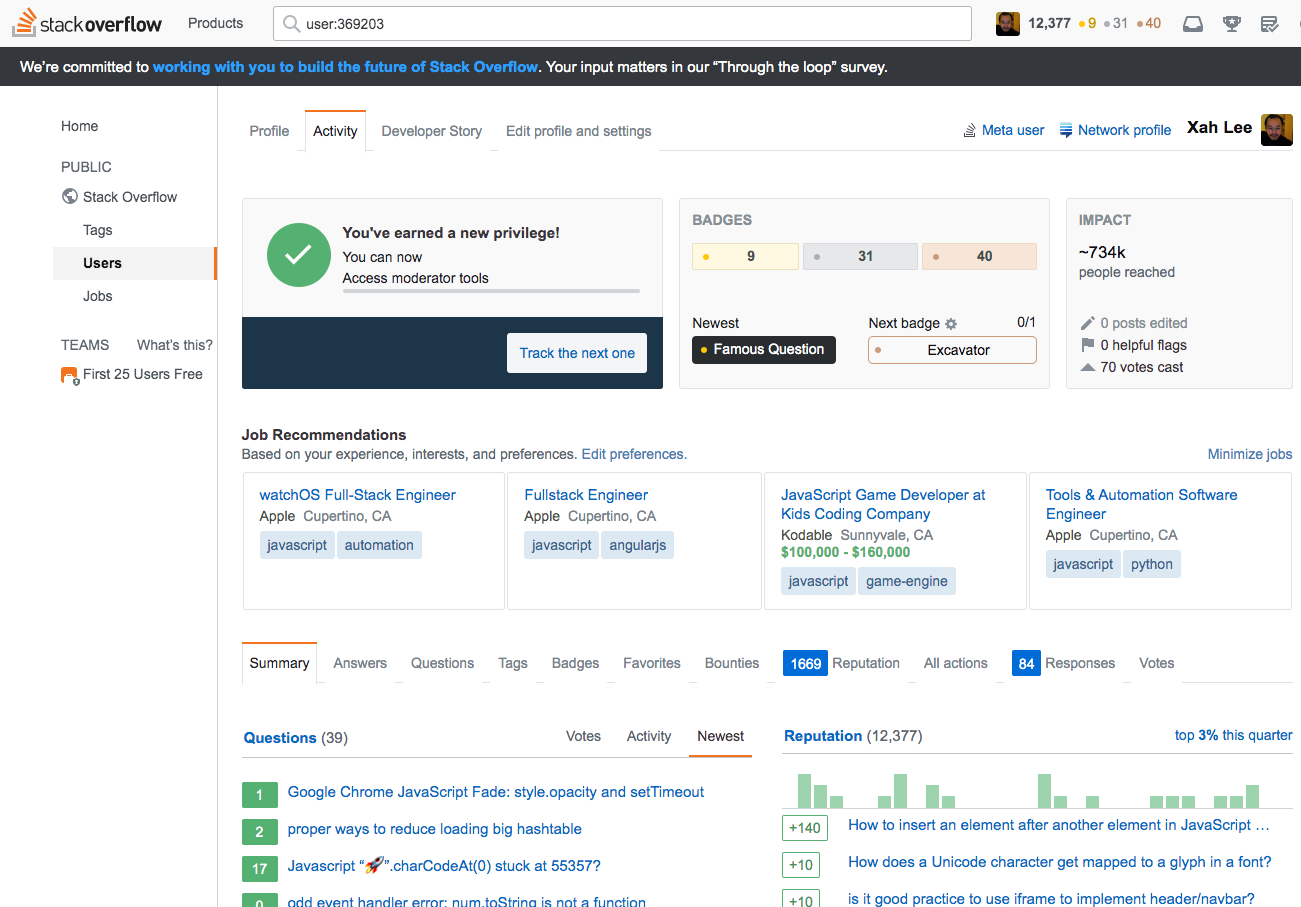Viewport: 1301px width, 907px height.
Task: Click the Xah Lee profile picture
Action: [1277, 129]
